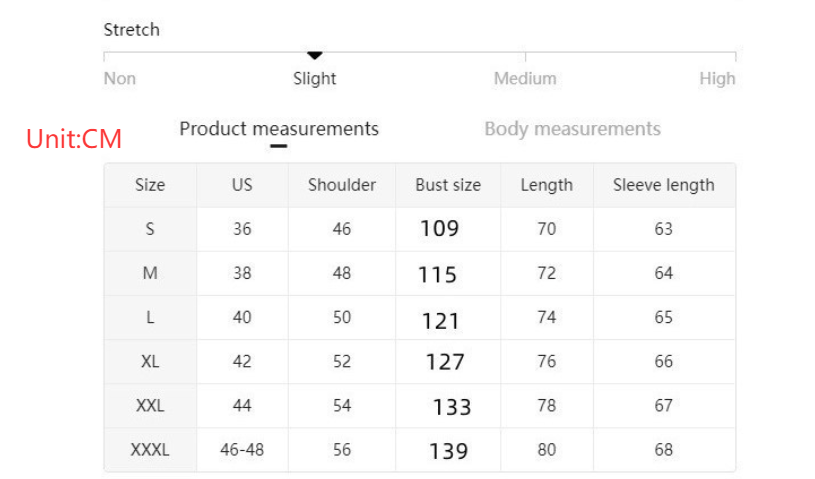
Task: Click the US size 46-48 cell
Action: [x=242, y=450]
